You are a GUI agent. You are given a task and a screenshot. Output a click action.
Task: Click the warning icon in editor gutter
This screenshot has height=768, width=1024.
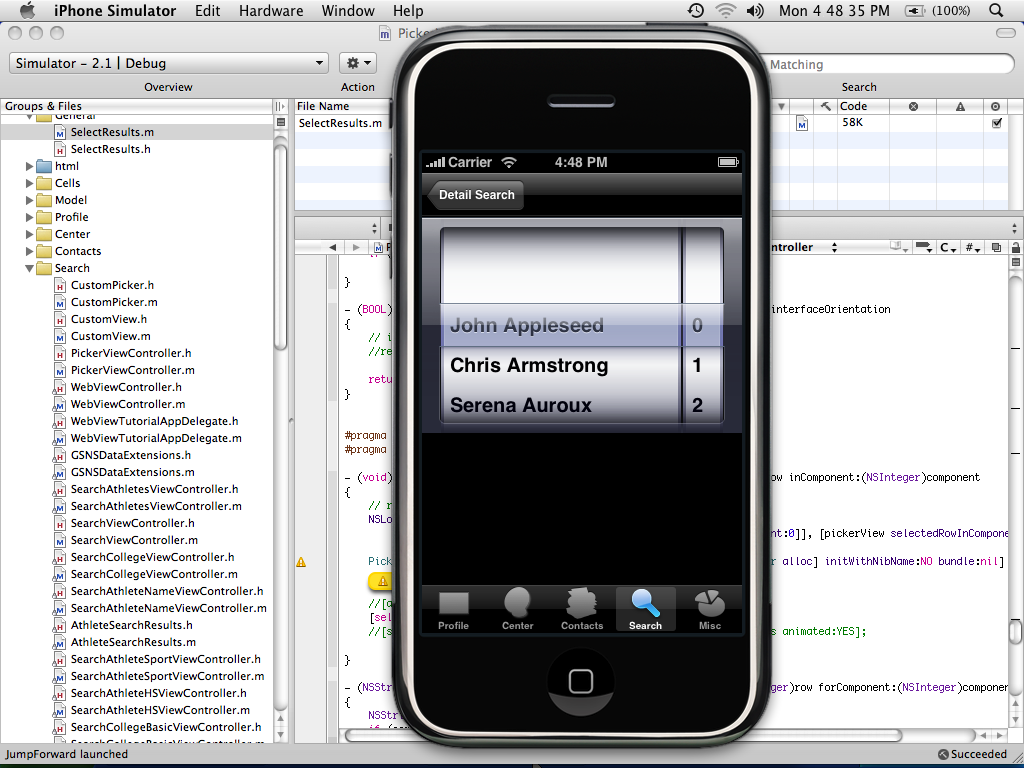[x=301, y=562]
